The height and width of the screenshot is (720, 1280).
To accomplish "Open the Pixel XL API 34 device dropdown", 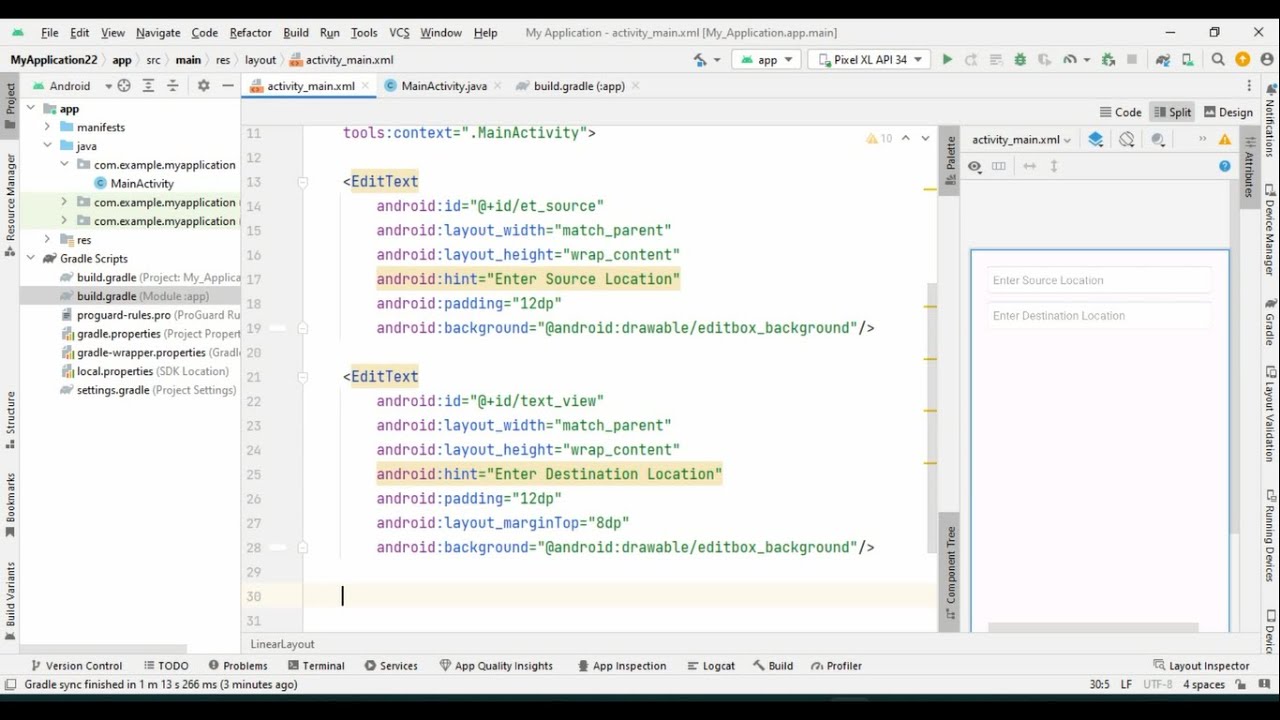I will pyautogui.click(x=870, y=60).
